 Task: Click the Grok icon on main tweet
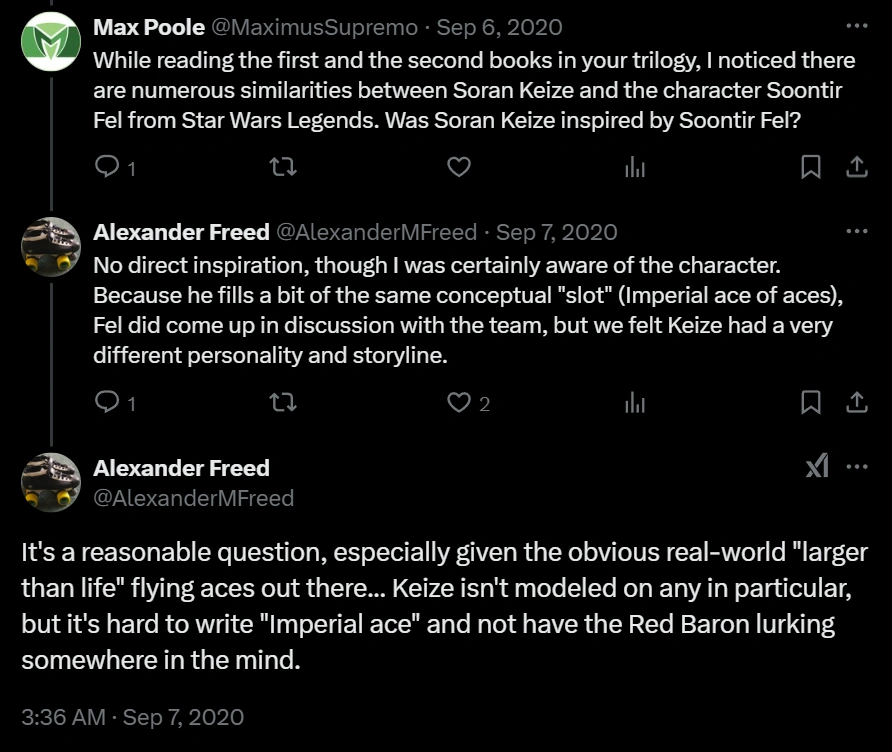pos(817,466)
